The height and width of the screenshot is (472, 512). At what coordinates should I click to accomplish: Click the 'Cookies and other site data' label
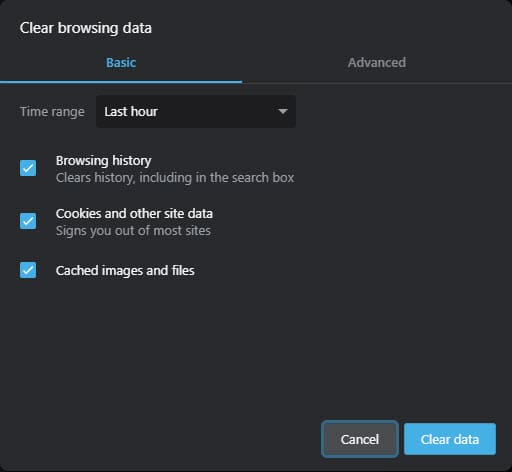[134, 214]
